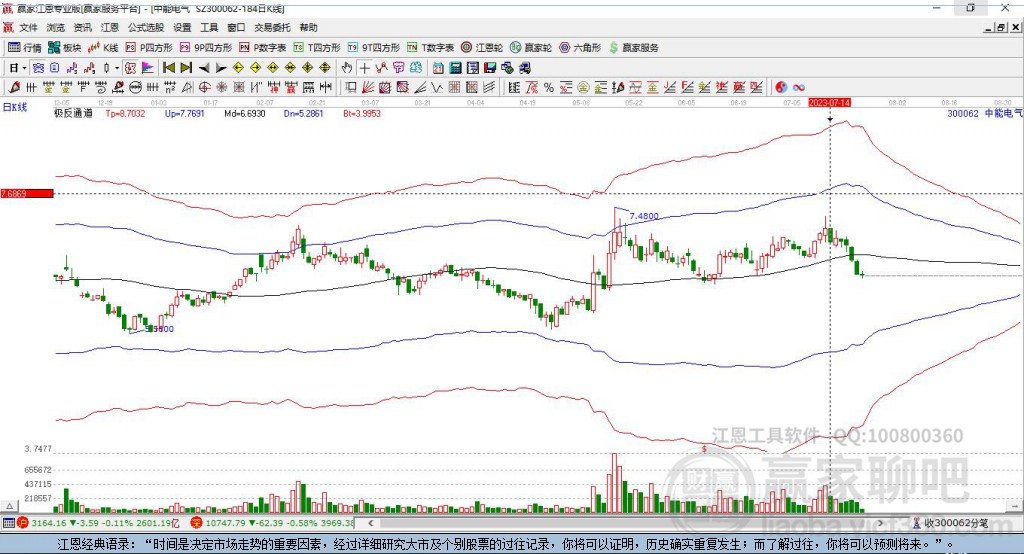This screenshot has width=1024, height=554.
Task: Click the black left arrow step-back icon
Action: [x=204, y=68]
